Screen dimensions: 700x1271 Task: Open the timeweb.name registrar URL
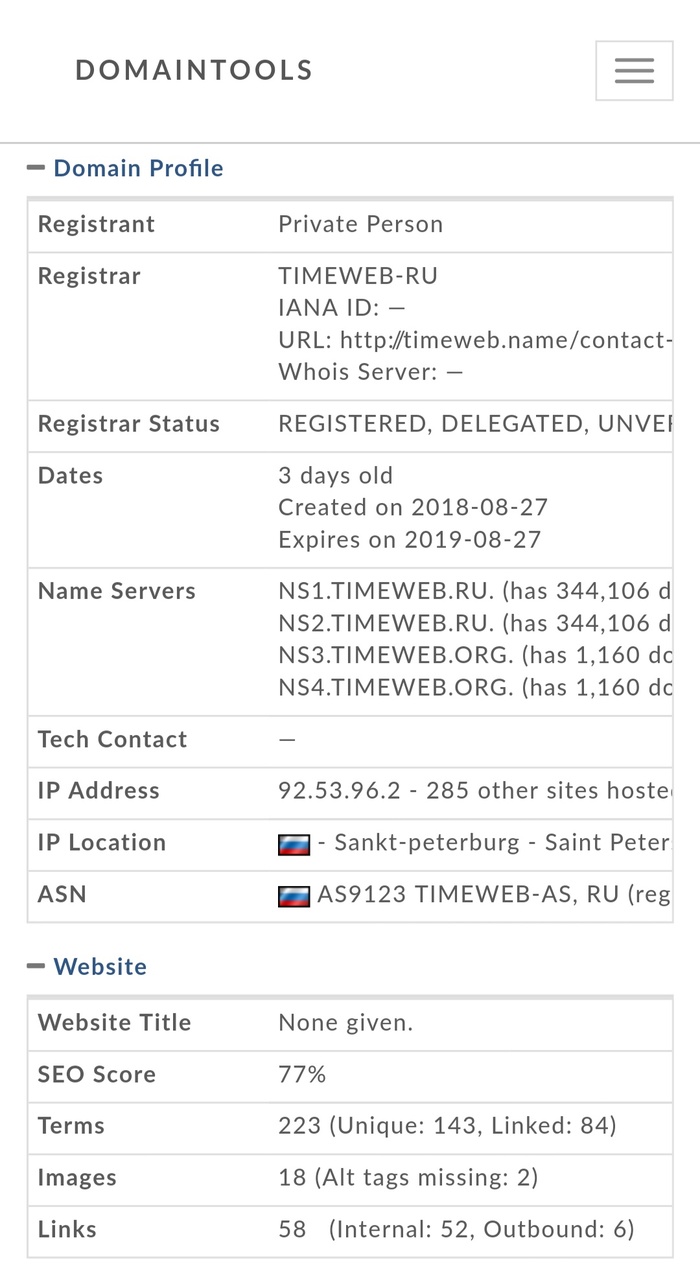[505, 340]
